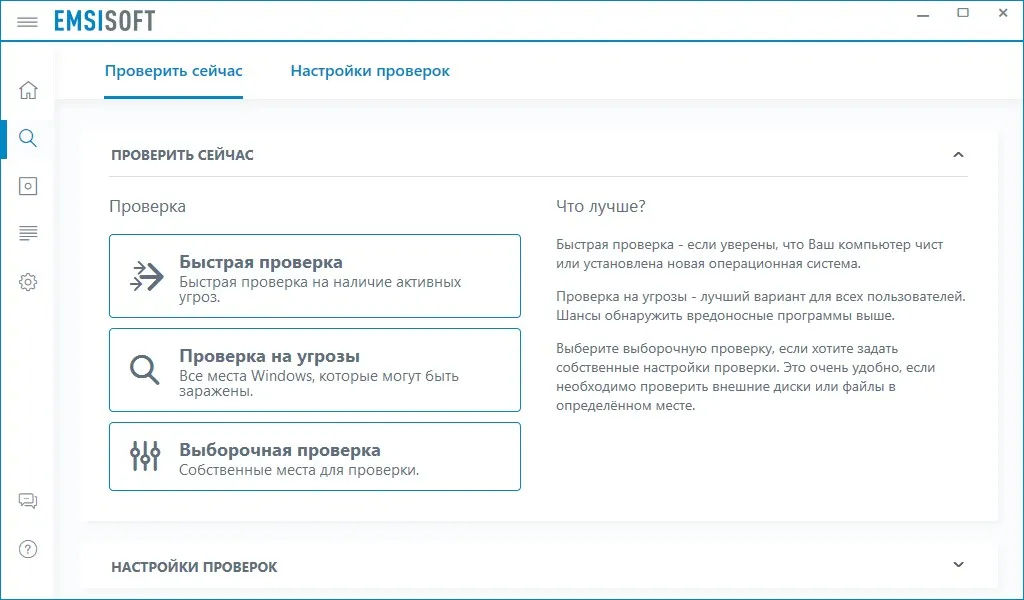Start Быстрая проверка scan
Image resolution: width=1024 pixels, height=600 pixels.
[315, 276]
